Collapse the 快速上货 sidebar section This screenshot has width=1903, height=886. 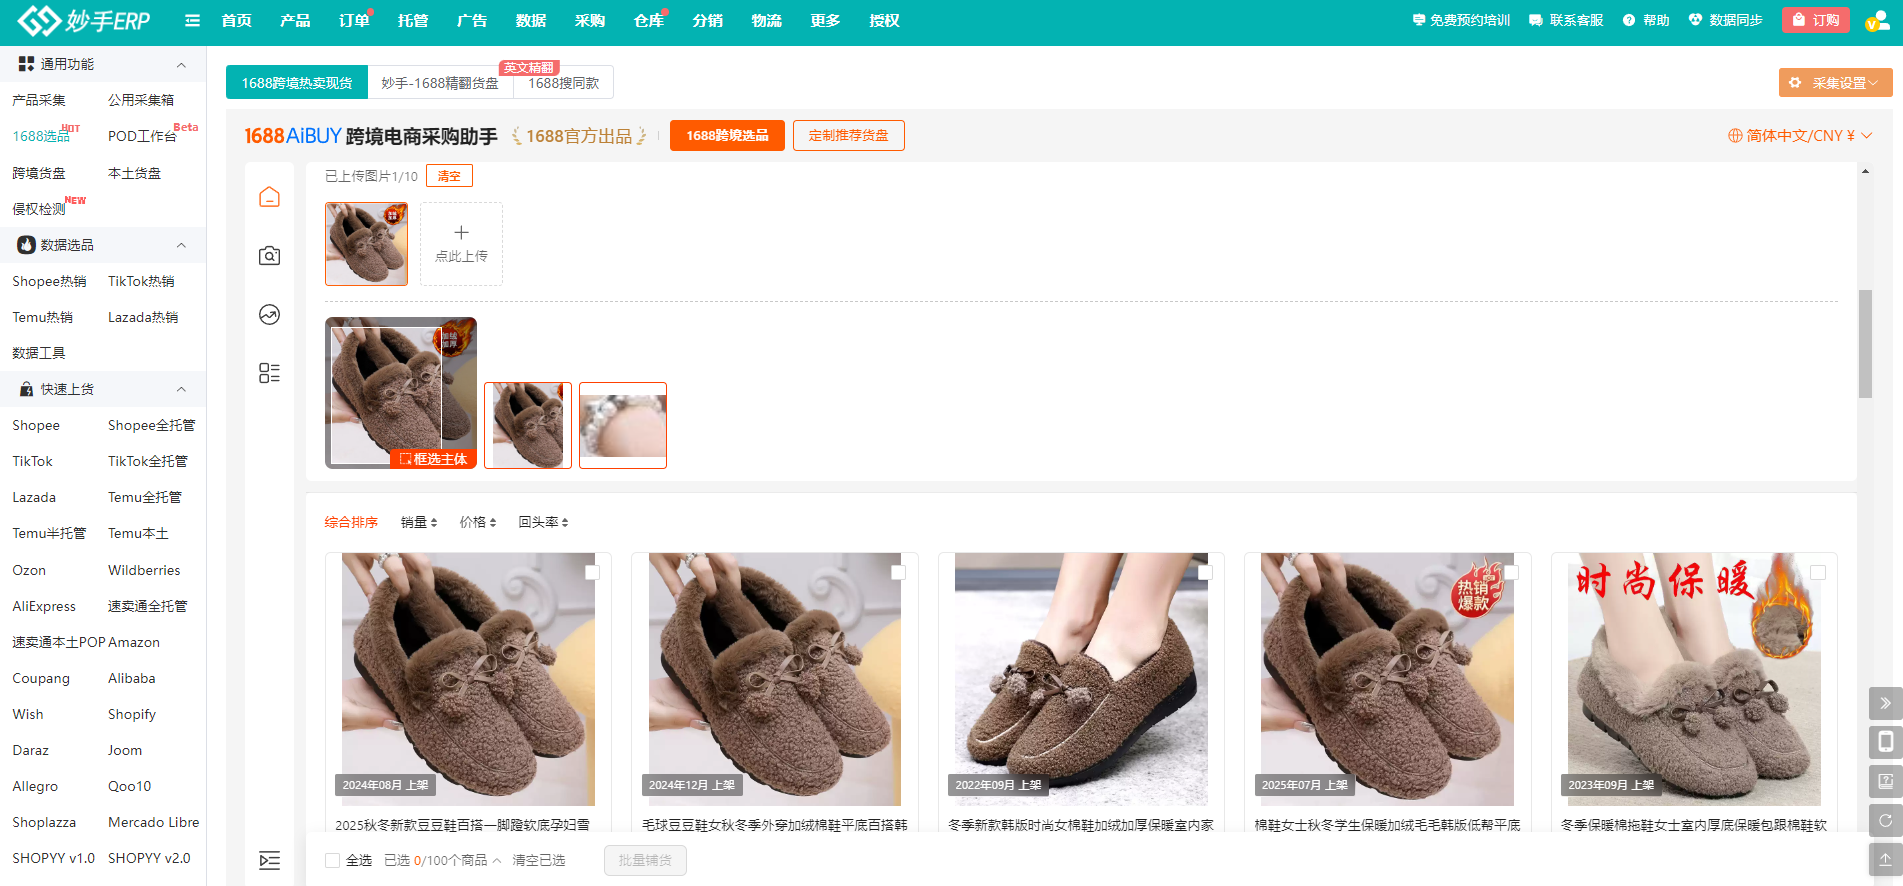pyautogui.click(x=181, y=389)
